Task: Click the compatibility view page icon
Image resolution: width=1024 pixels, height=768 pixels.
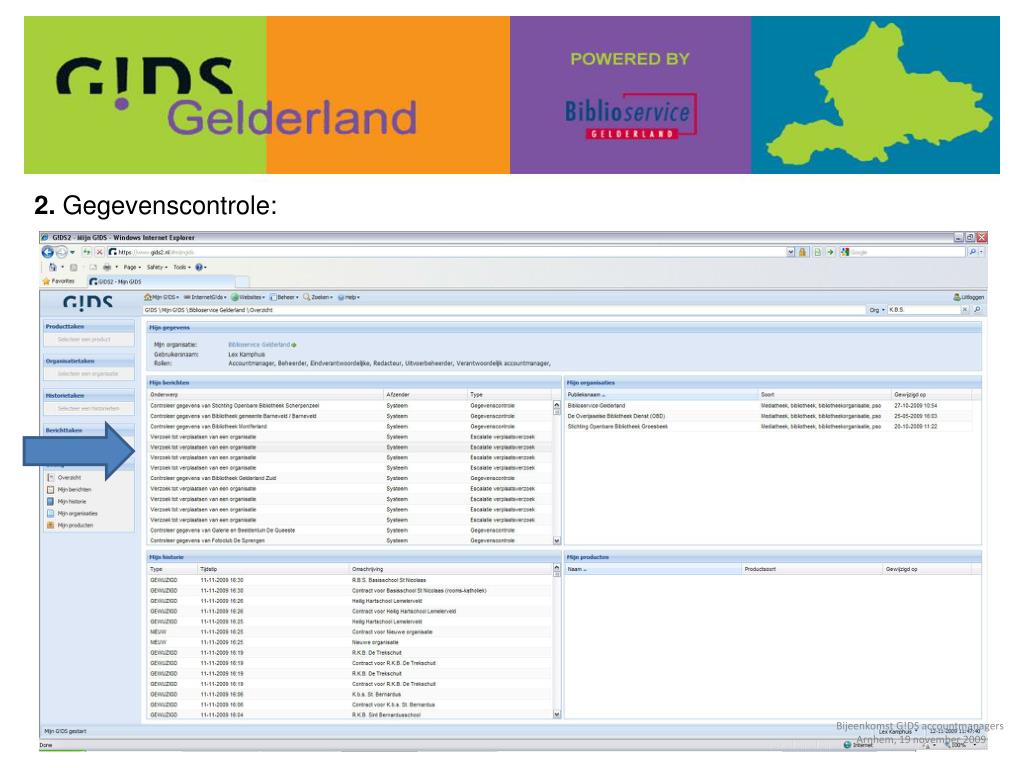Action: [x=817, y=252]
